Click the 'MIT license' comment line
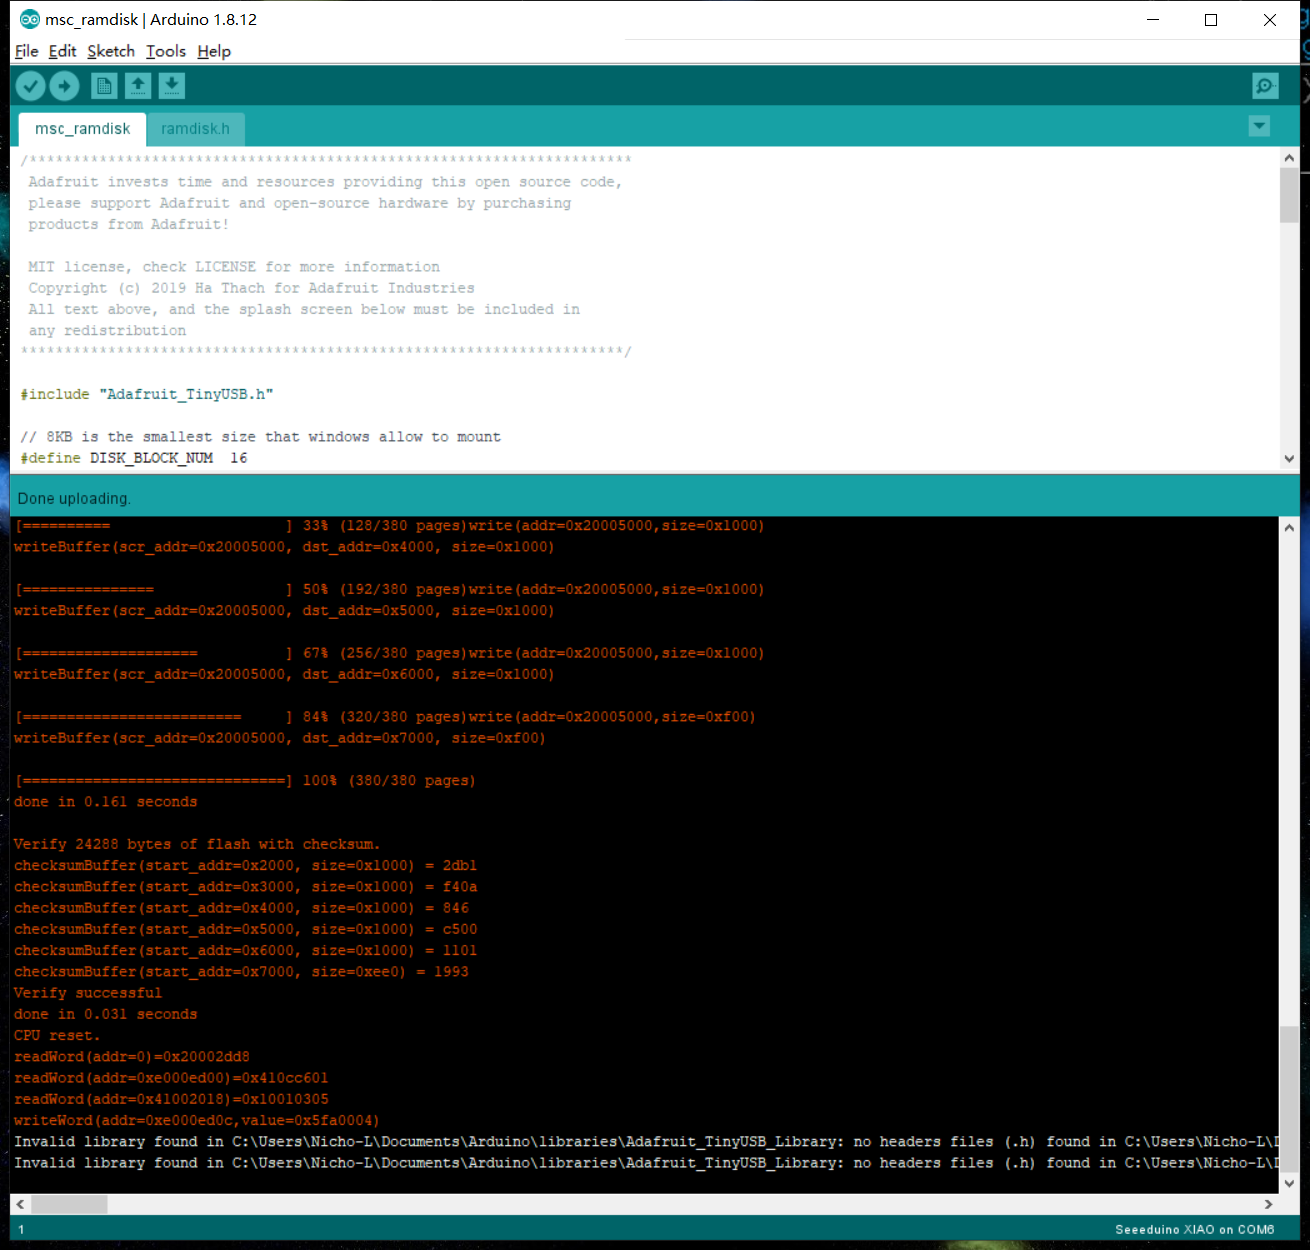Screen dimensions: 1310x1250 tap(234, 267)
